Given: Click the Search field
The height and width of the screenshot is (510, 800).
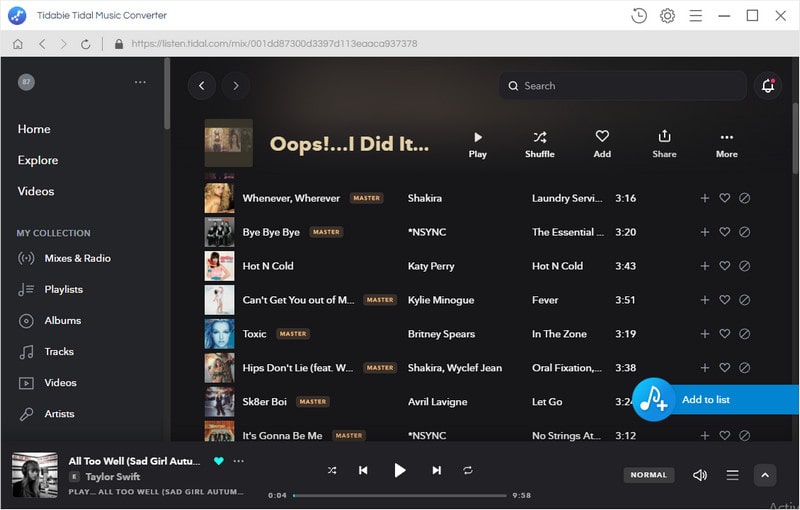Looking at the screenshot, I should pyautogui.click(x=623, y=86).
